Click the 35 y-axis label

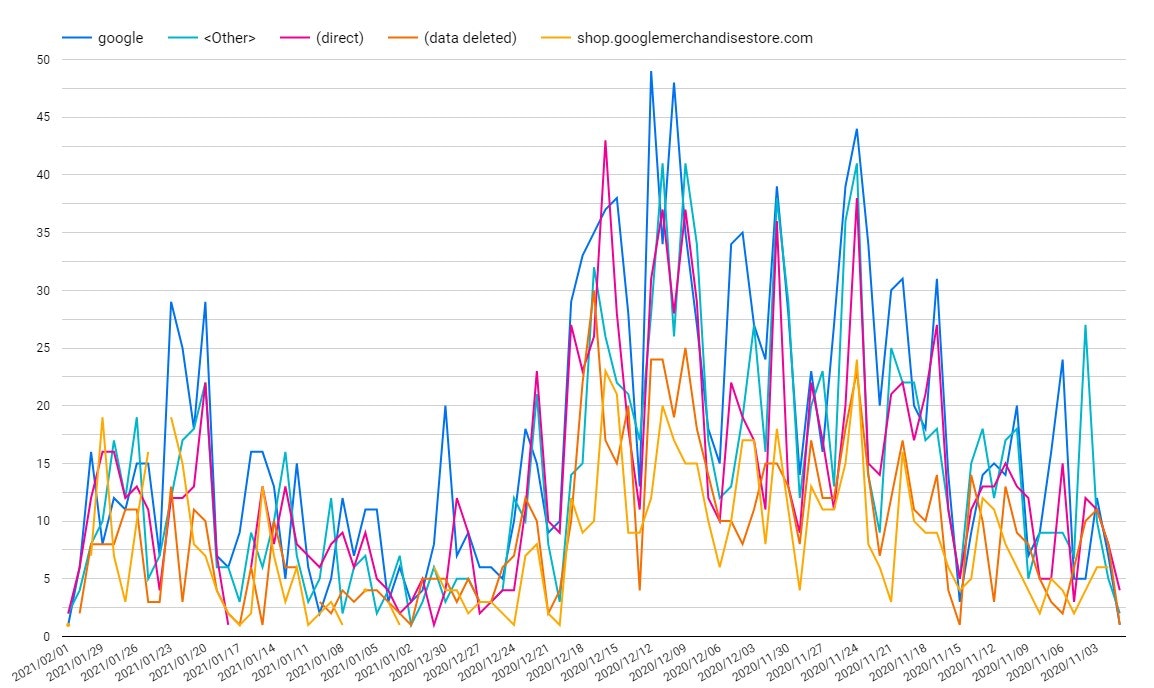pos(43,233)
